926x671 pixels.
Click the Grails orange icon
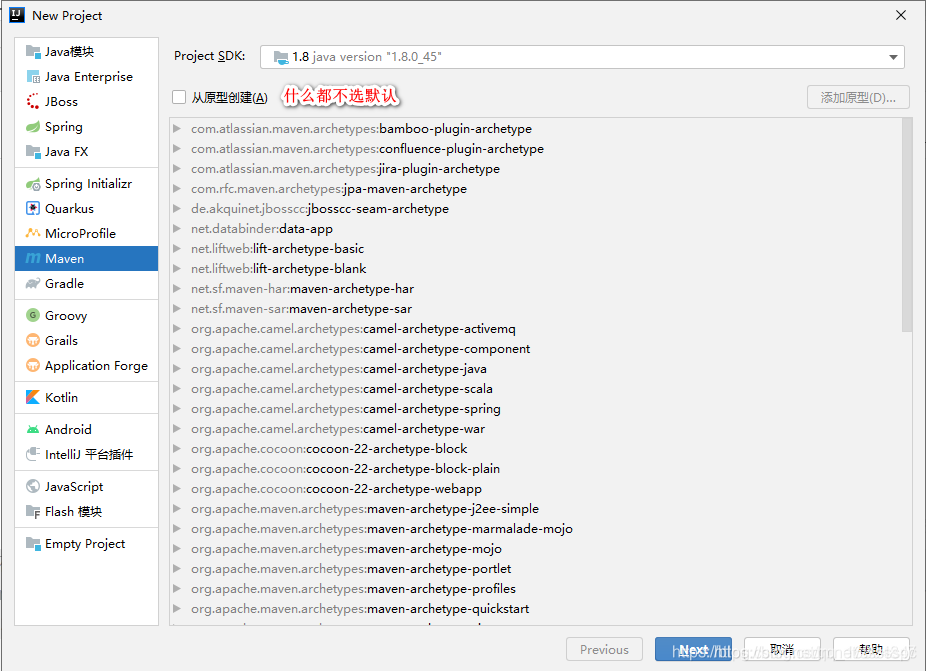(33, 340)
